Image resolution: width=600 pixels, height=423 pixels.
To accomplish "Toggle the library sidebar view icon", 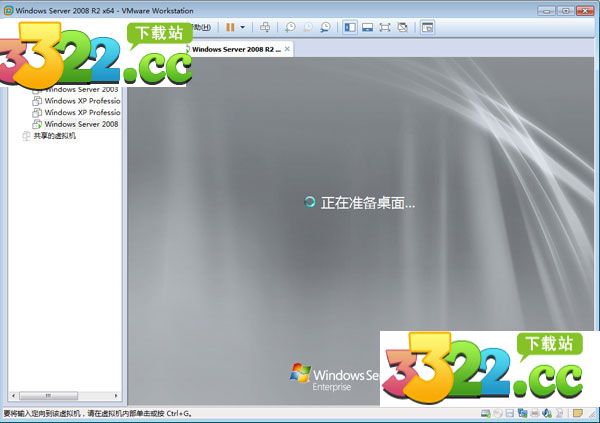I will [350, 27].
